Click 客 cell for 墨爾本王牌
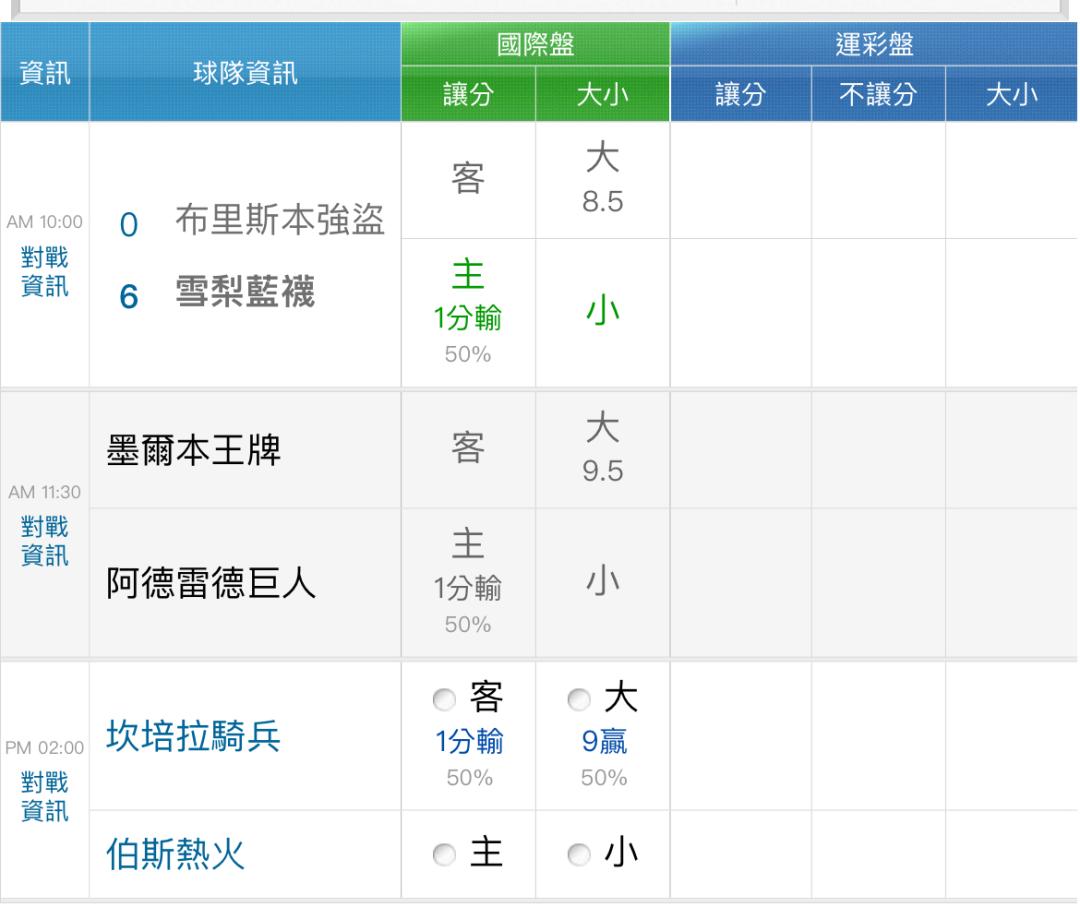The image size is (1080, 907). click(468, 448)
